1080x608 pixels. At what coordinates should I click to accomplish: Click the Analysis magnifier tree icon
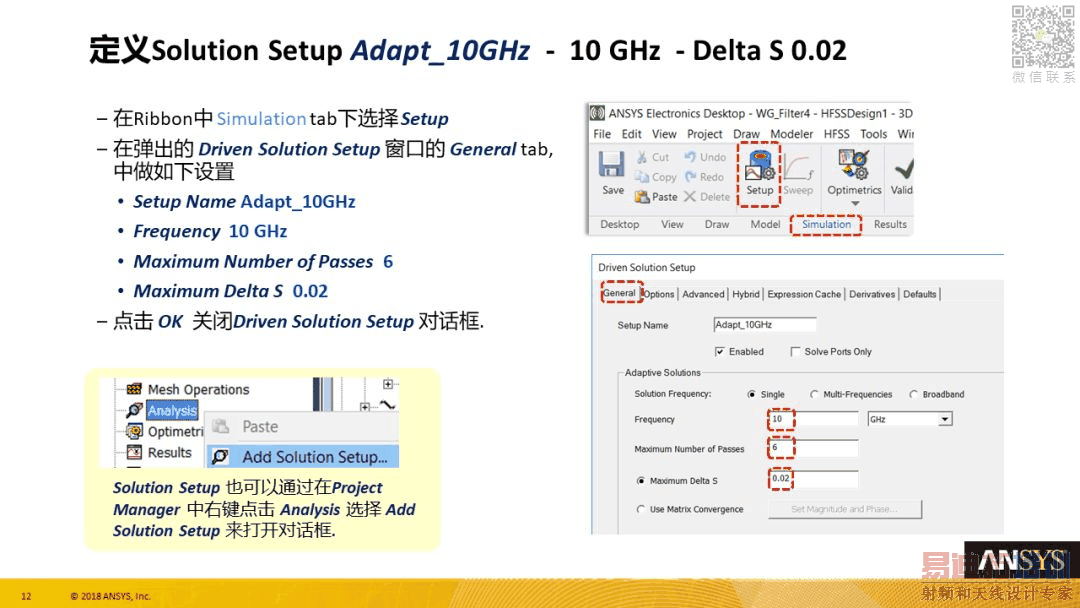(x=134, y=411)
